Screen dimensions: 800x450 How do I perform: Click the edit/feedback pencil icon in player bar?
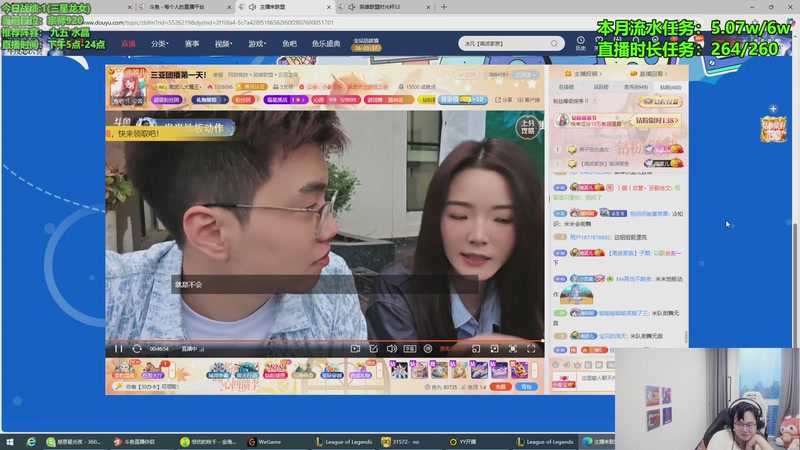(x=373, y=348)
